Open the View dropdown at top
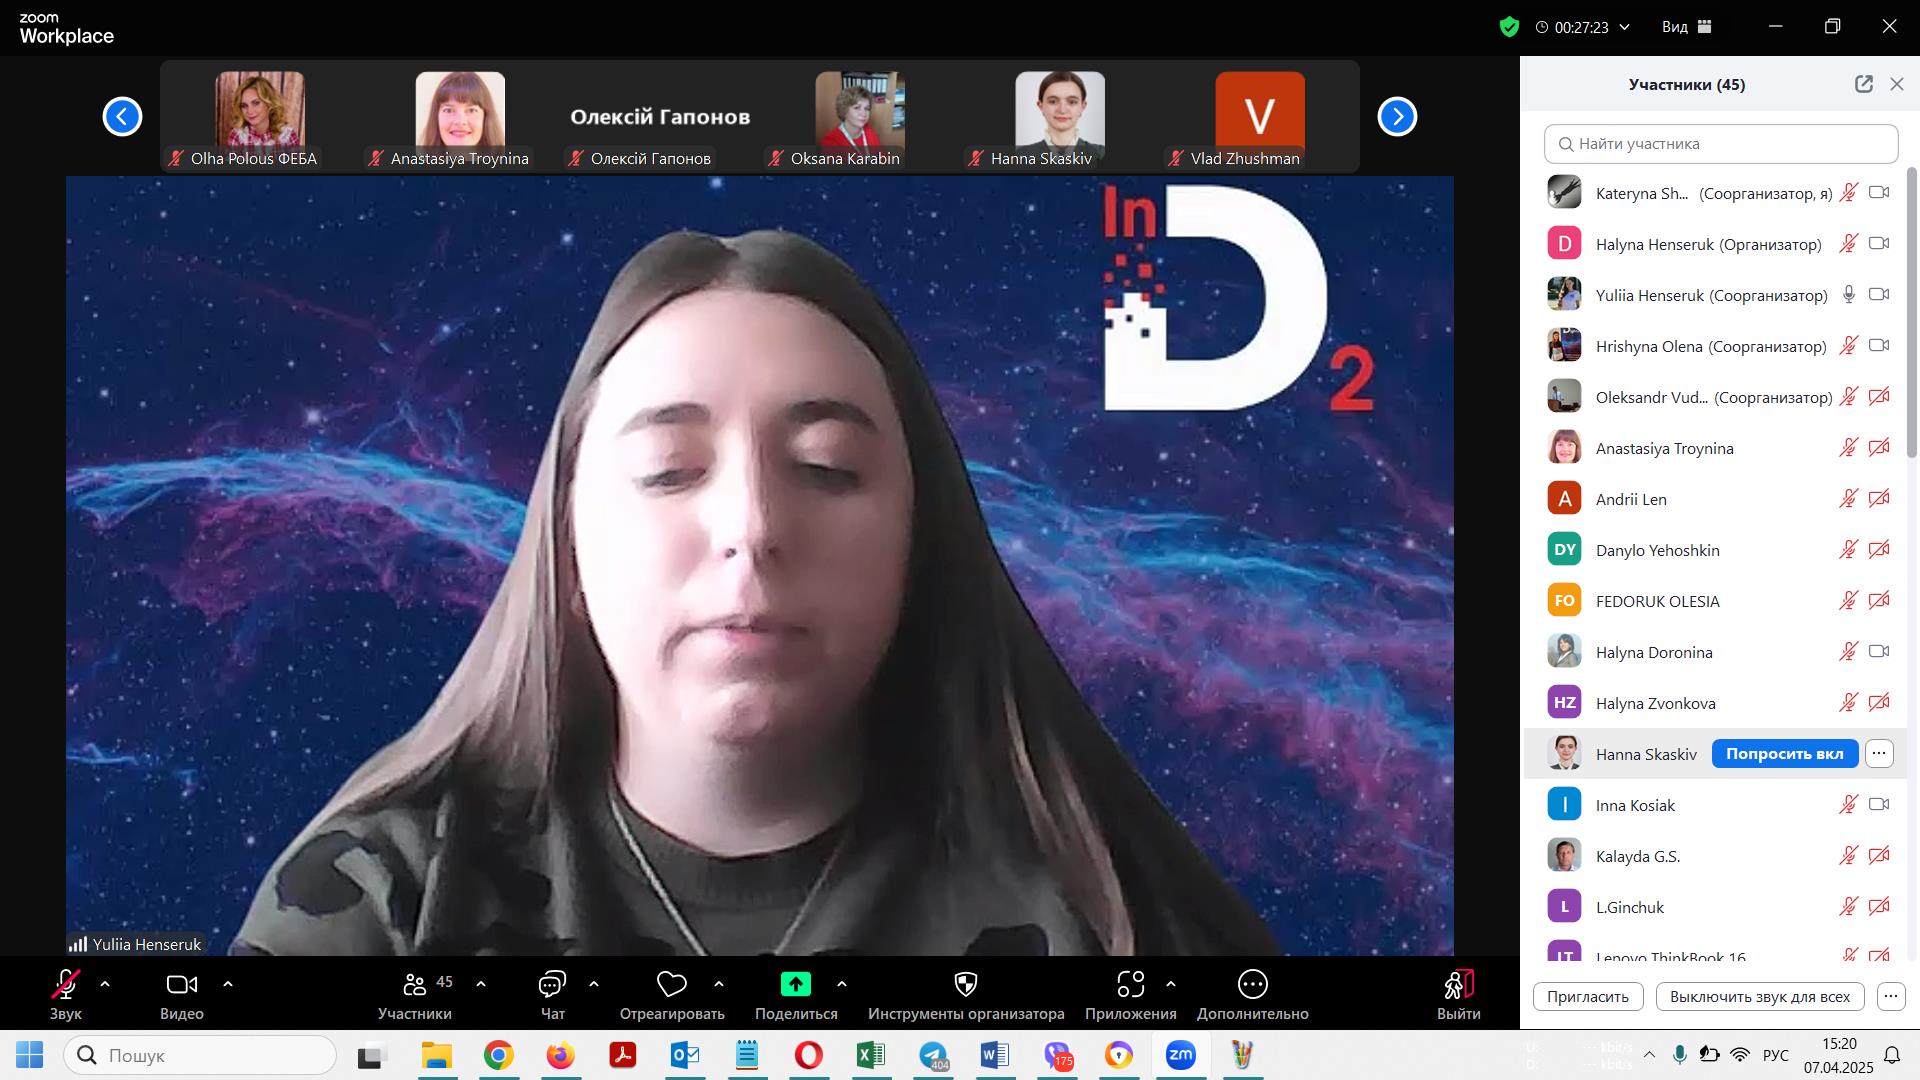Image resolution: width=1920 pixels, height=1080 pixels. click(1687, 27)
